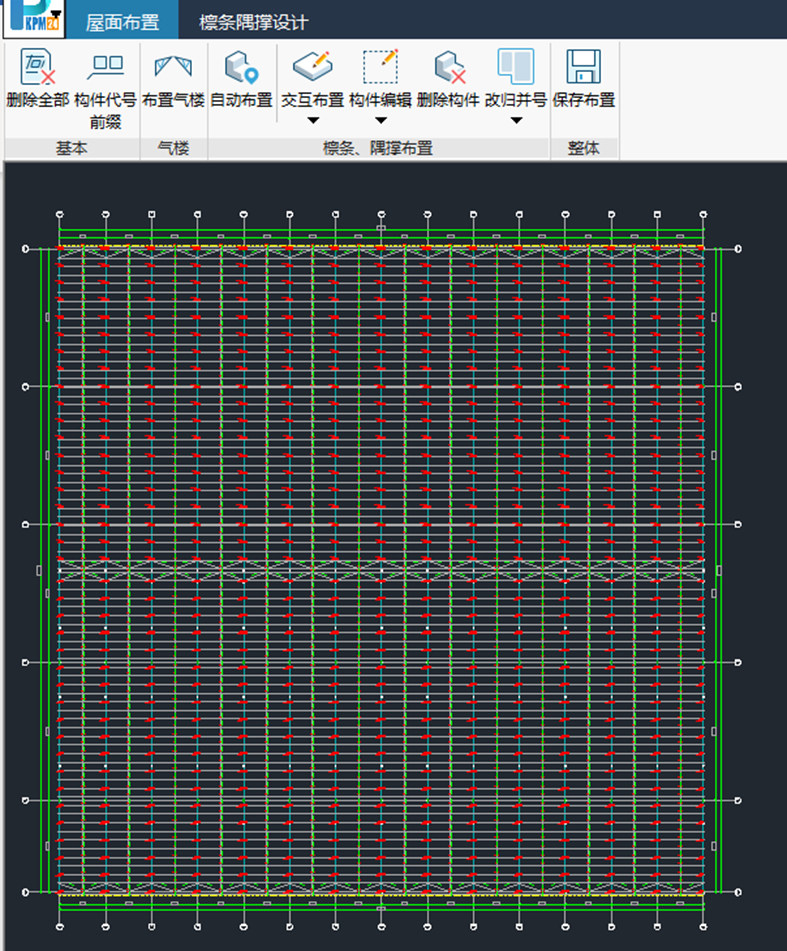The width and height of the screenshot is (787, 951).
Task: Click the 基本 group label
Action: click(x=72, y=148)
